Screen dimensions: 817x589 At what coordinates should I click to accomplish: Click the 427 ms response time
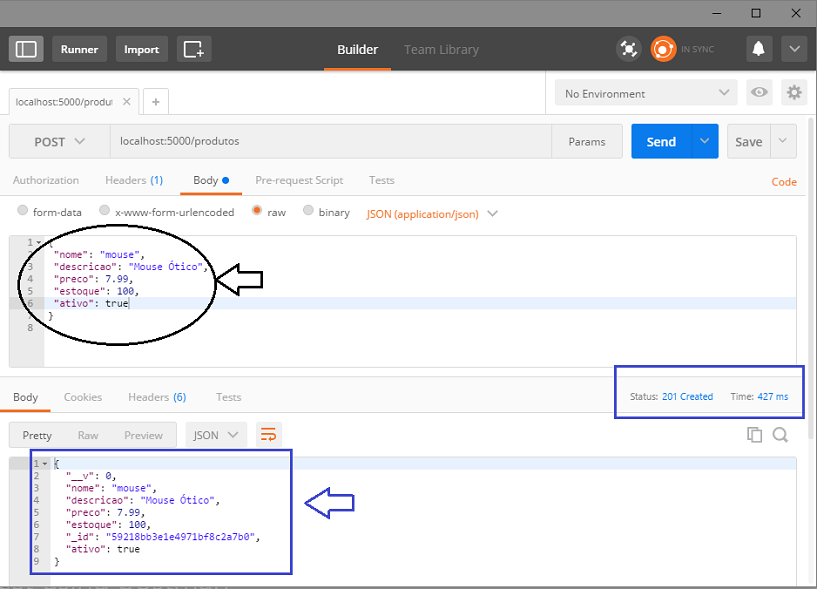pos(773,397)
